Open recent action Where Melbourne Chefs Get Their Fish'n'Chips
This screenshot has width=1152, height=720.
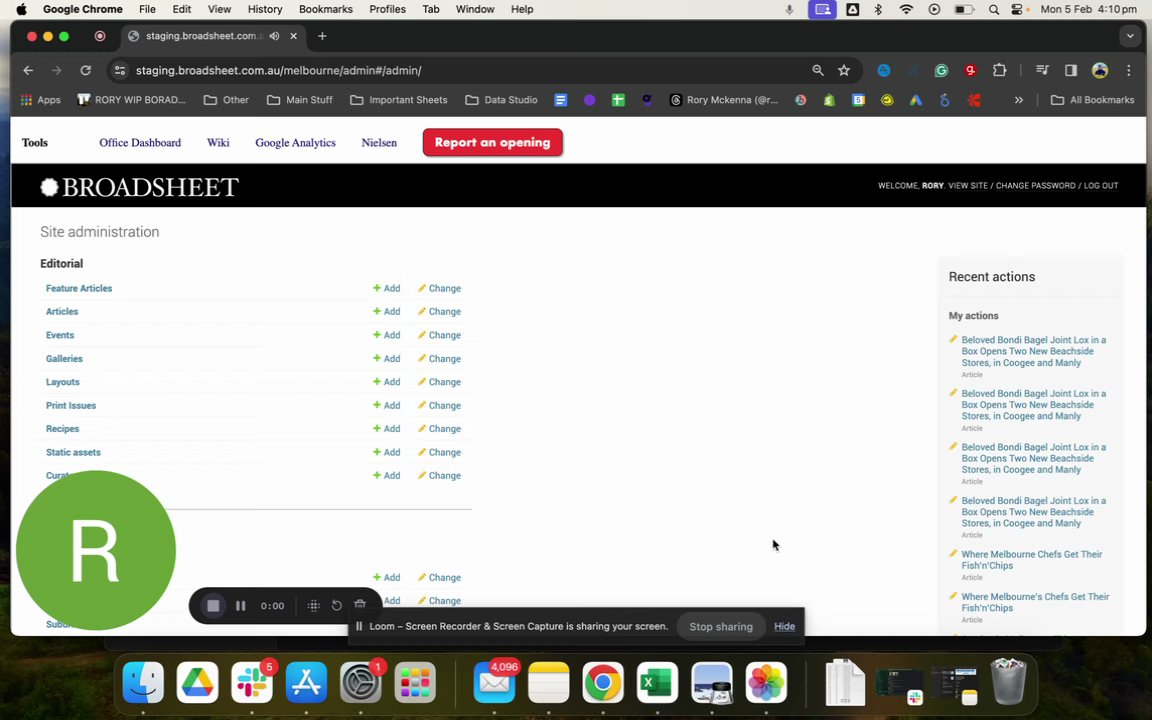[x=1032, y=560]
